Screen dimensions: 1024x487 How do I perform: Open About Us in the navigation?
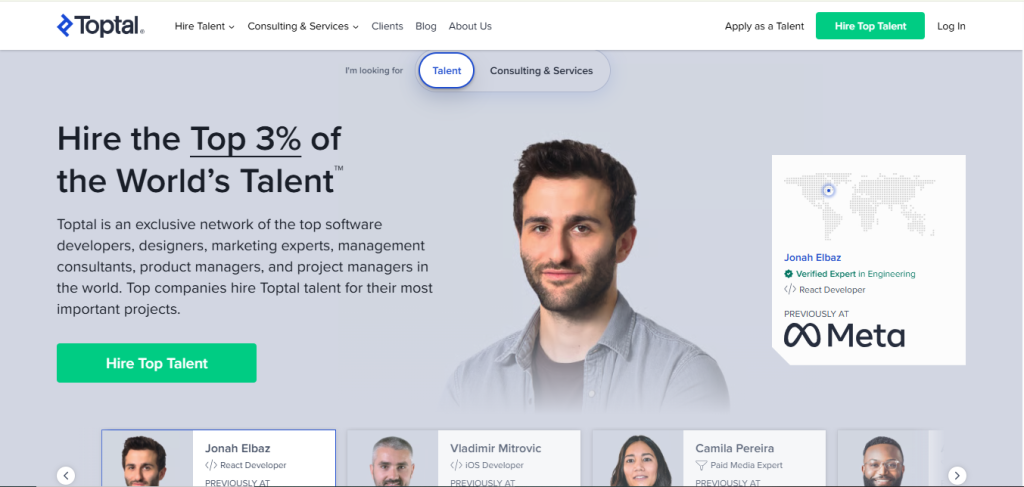point(470,26)
